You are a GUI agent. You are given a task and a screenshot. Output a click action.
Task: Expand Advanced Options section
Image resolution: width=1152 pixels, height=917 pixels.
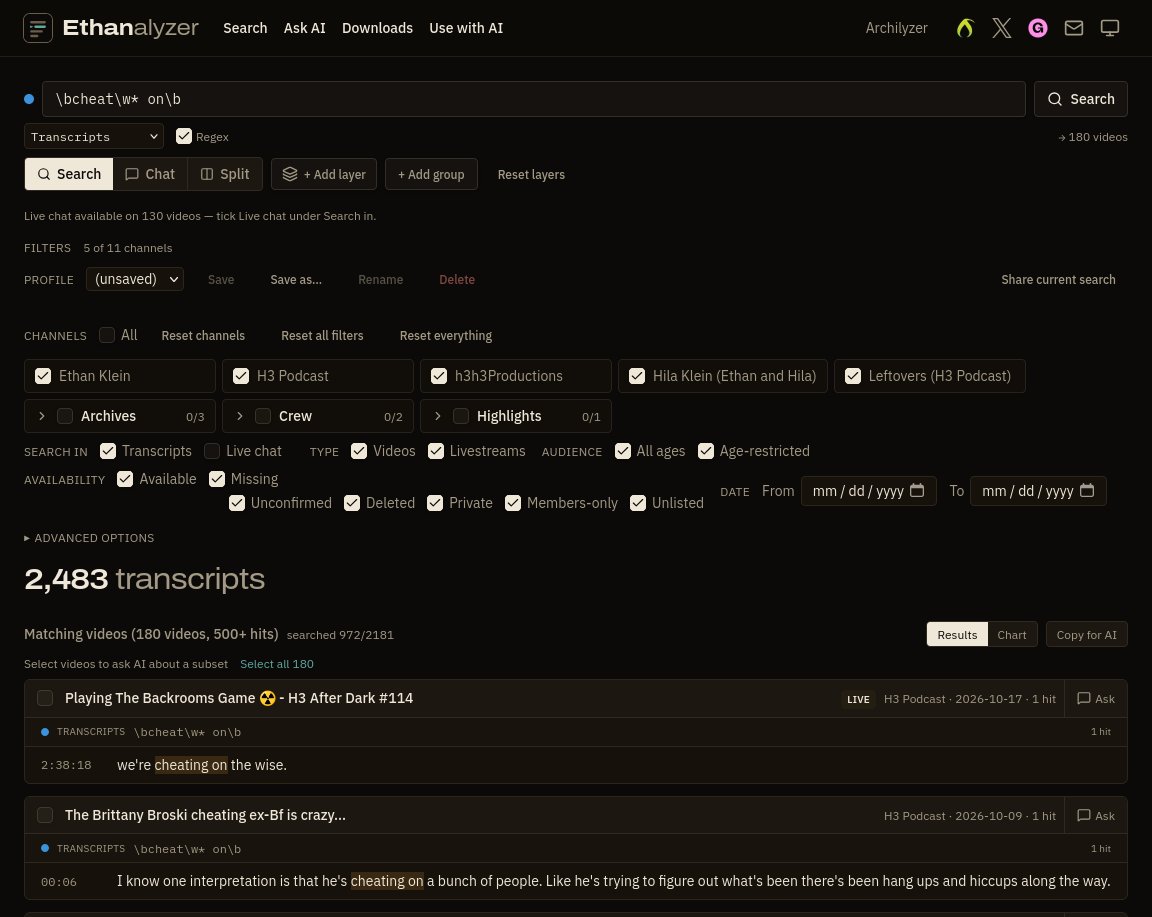pyautogui.click(x=89, y=538)
